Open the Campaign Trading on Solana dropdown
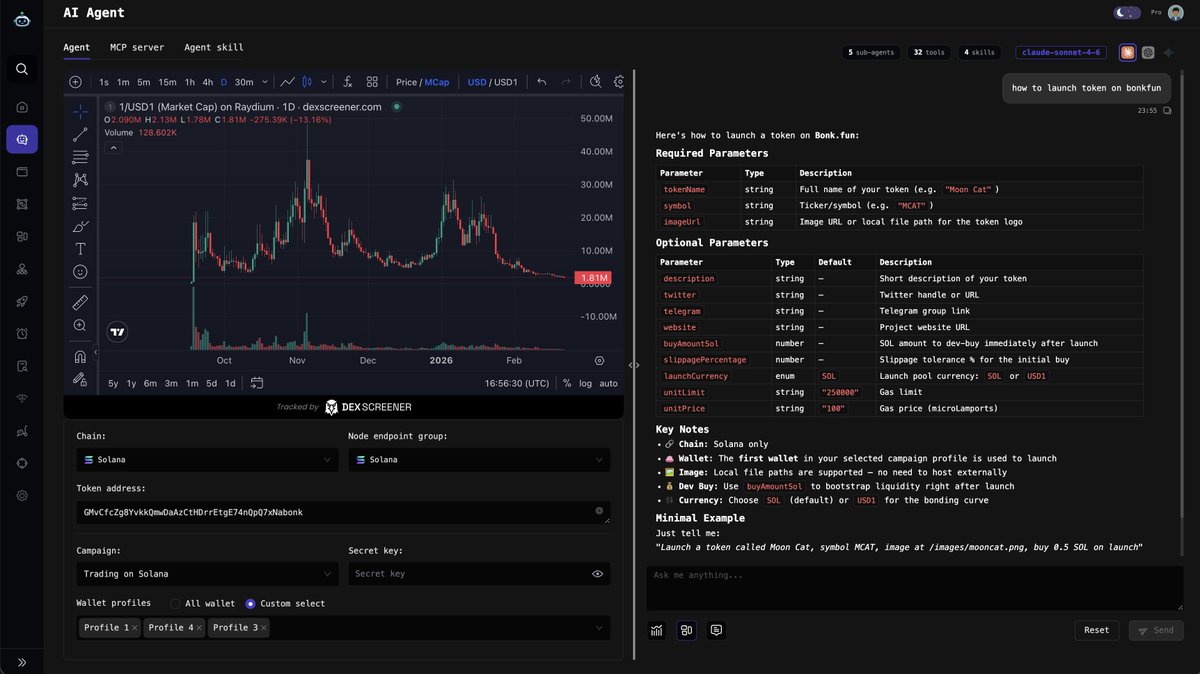The image size is (1200, 674). click(x=207, y=574)
